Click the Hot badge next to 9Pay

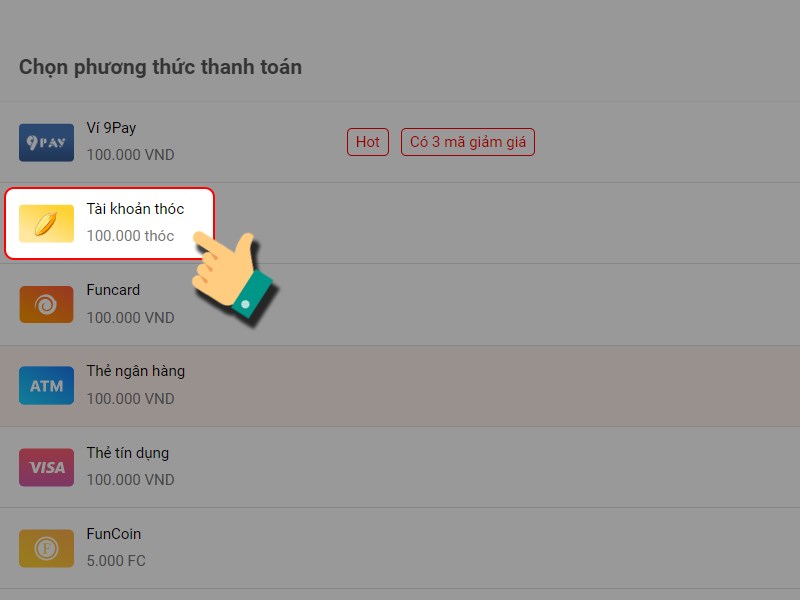pyautogui.click(x=368, y=142)
